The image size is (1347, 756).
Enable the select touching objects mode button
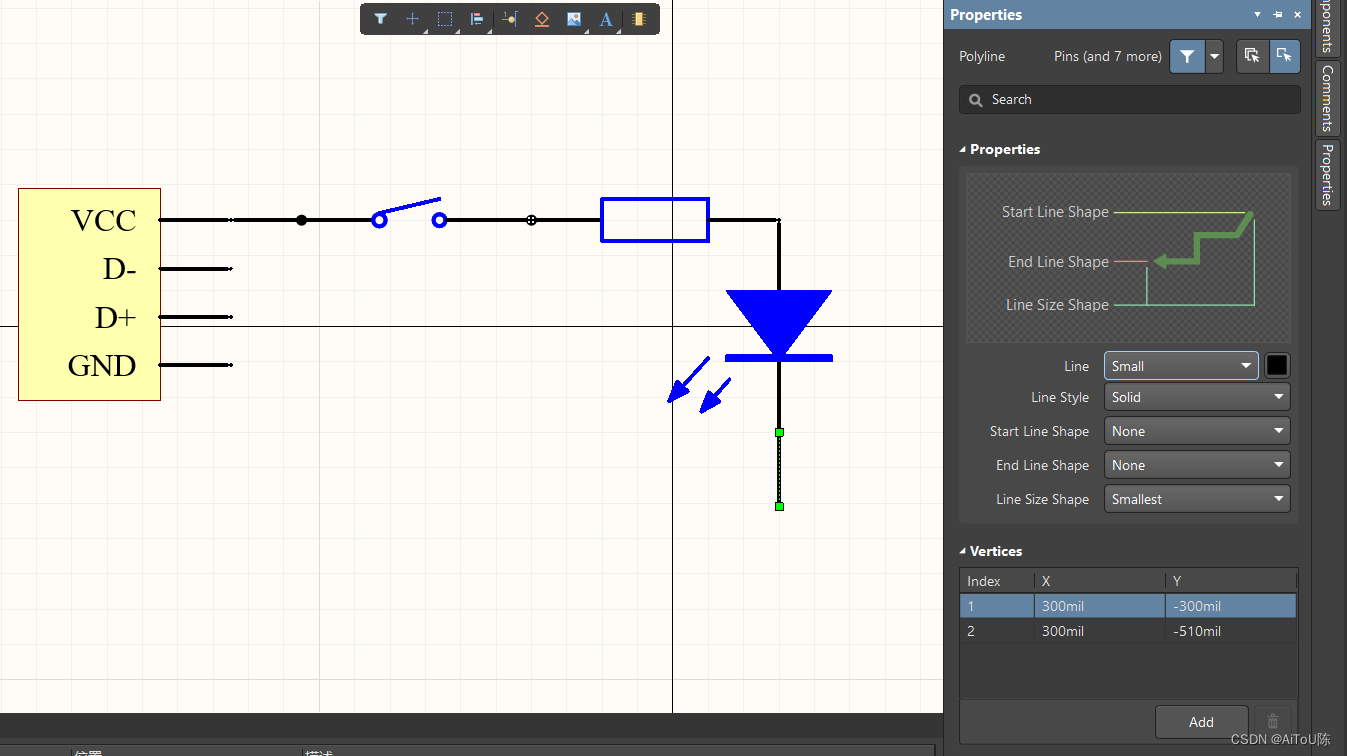1252,56
